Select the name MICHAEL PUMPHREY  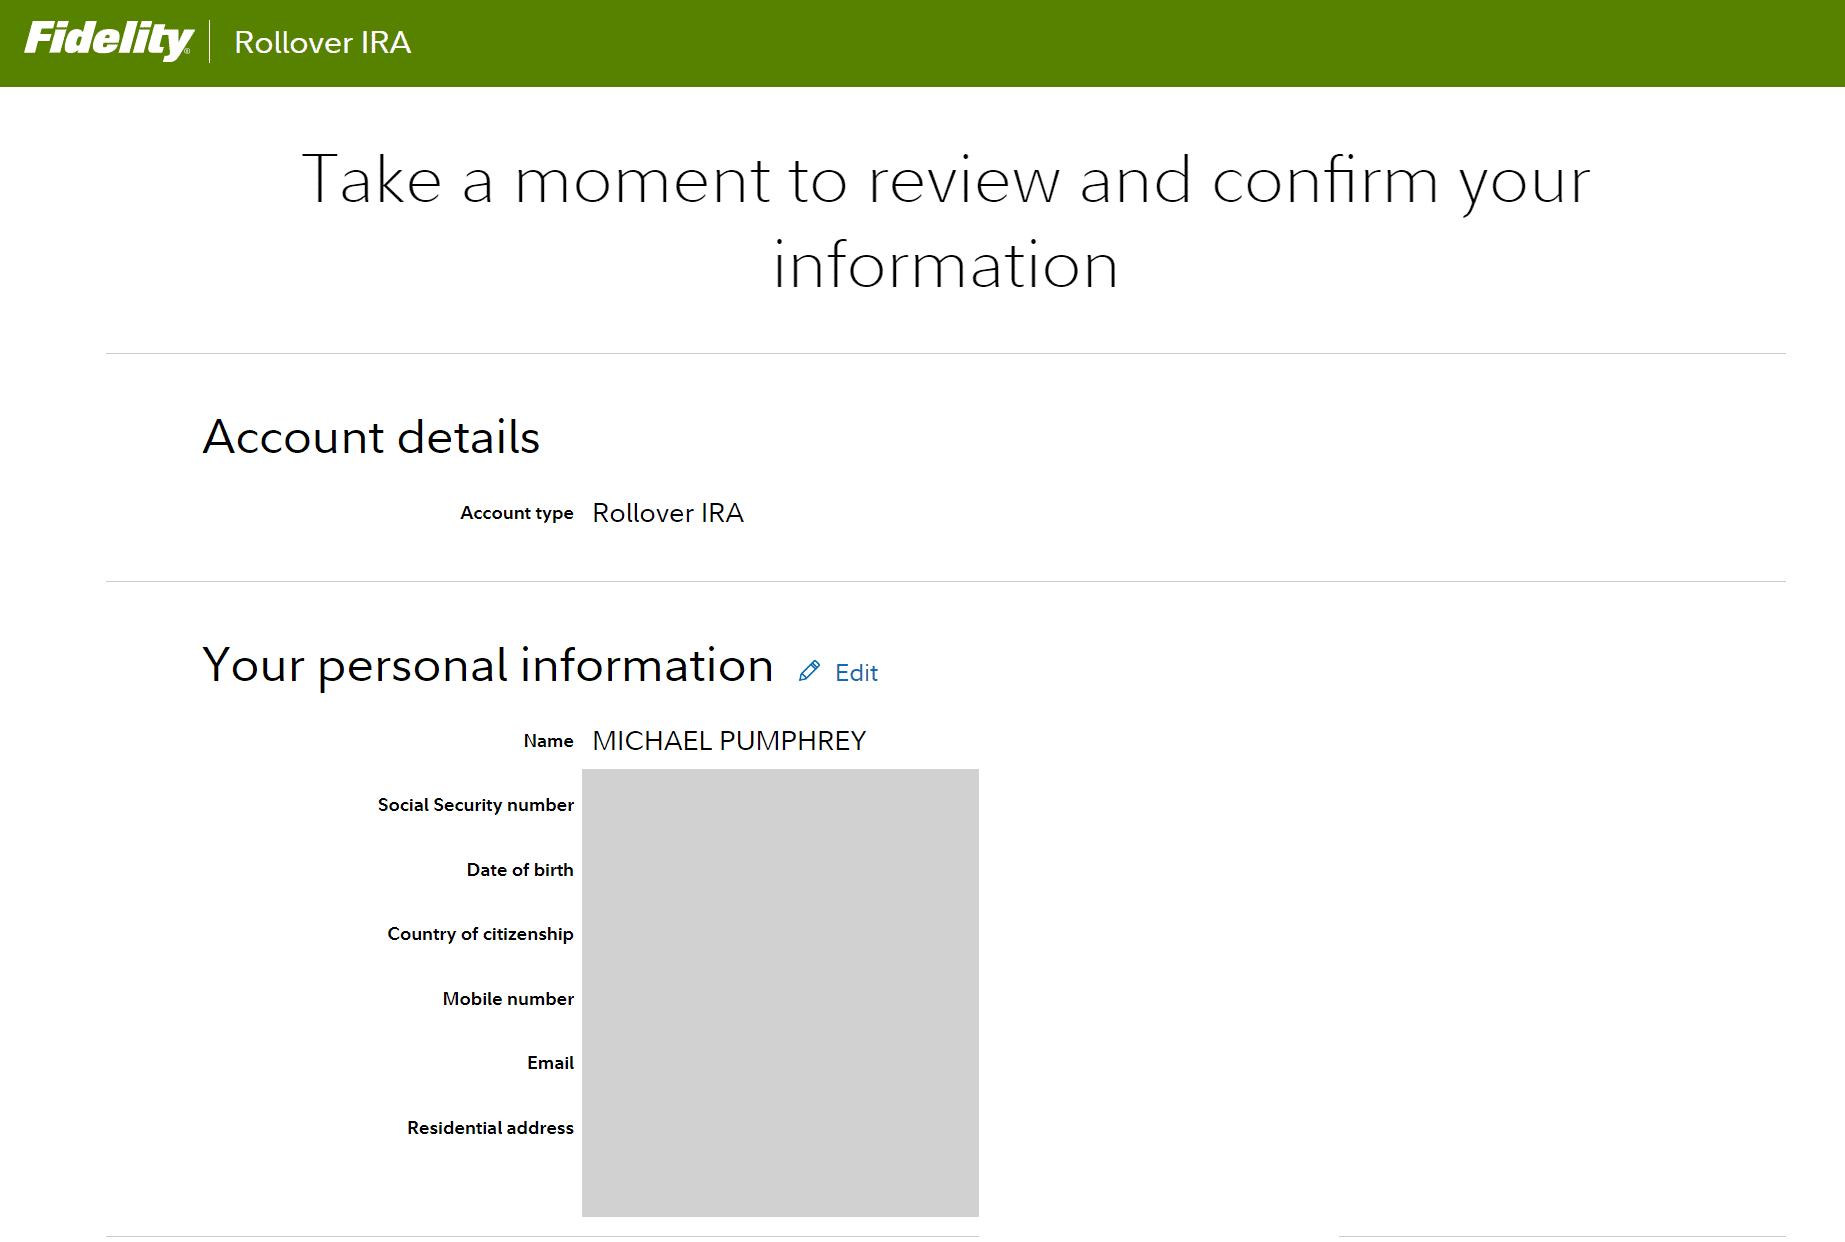tap(729, 741)
